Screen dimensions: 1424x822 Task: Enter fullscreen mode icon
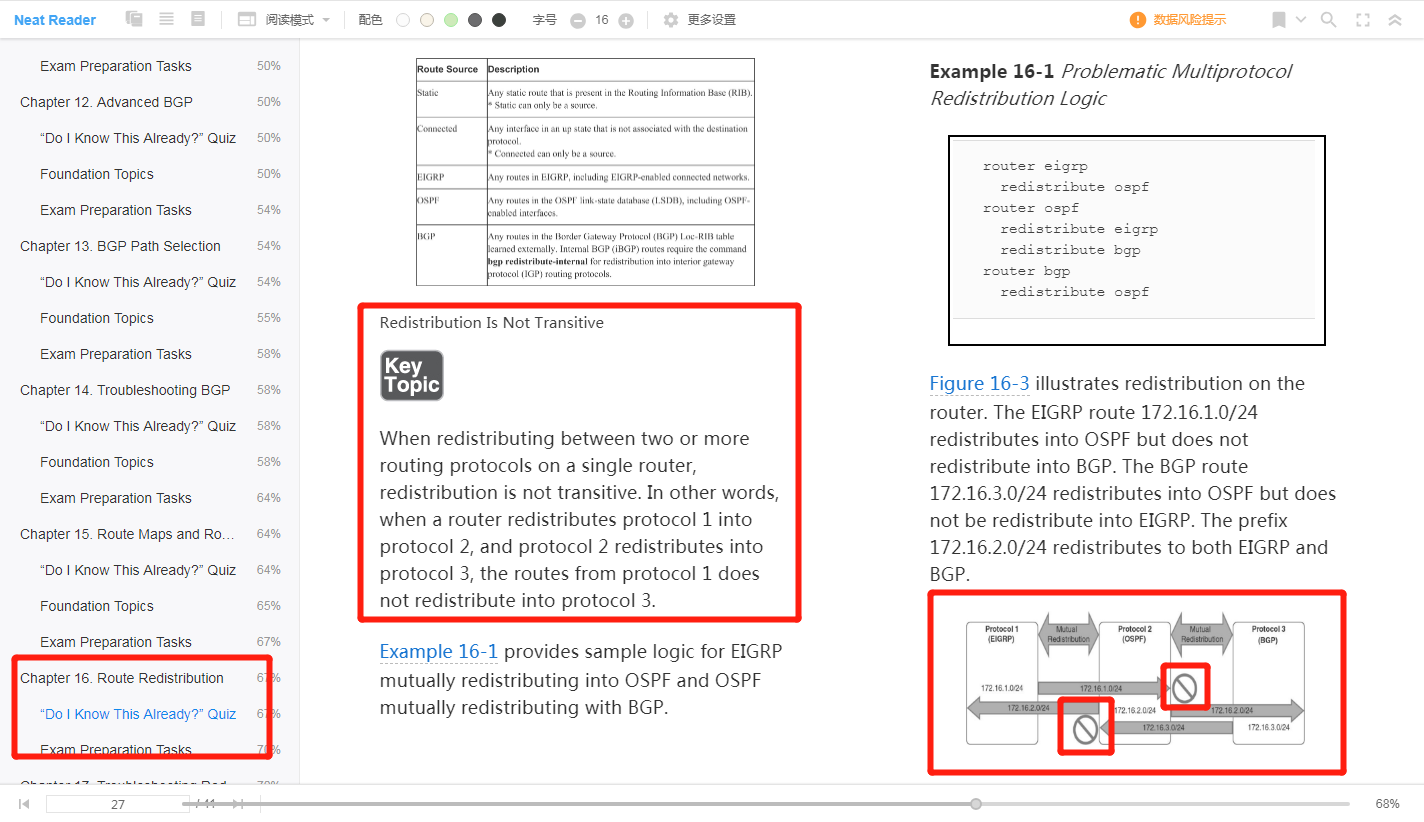pos(1362,20)
